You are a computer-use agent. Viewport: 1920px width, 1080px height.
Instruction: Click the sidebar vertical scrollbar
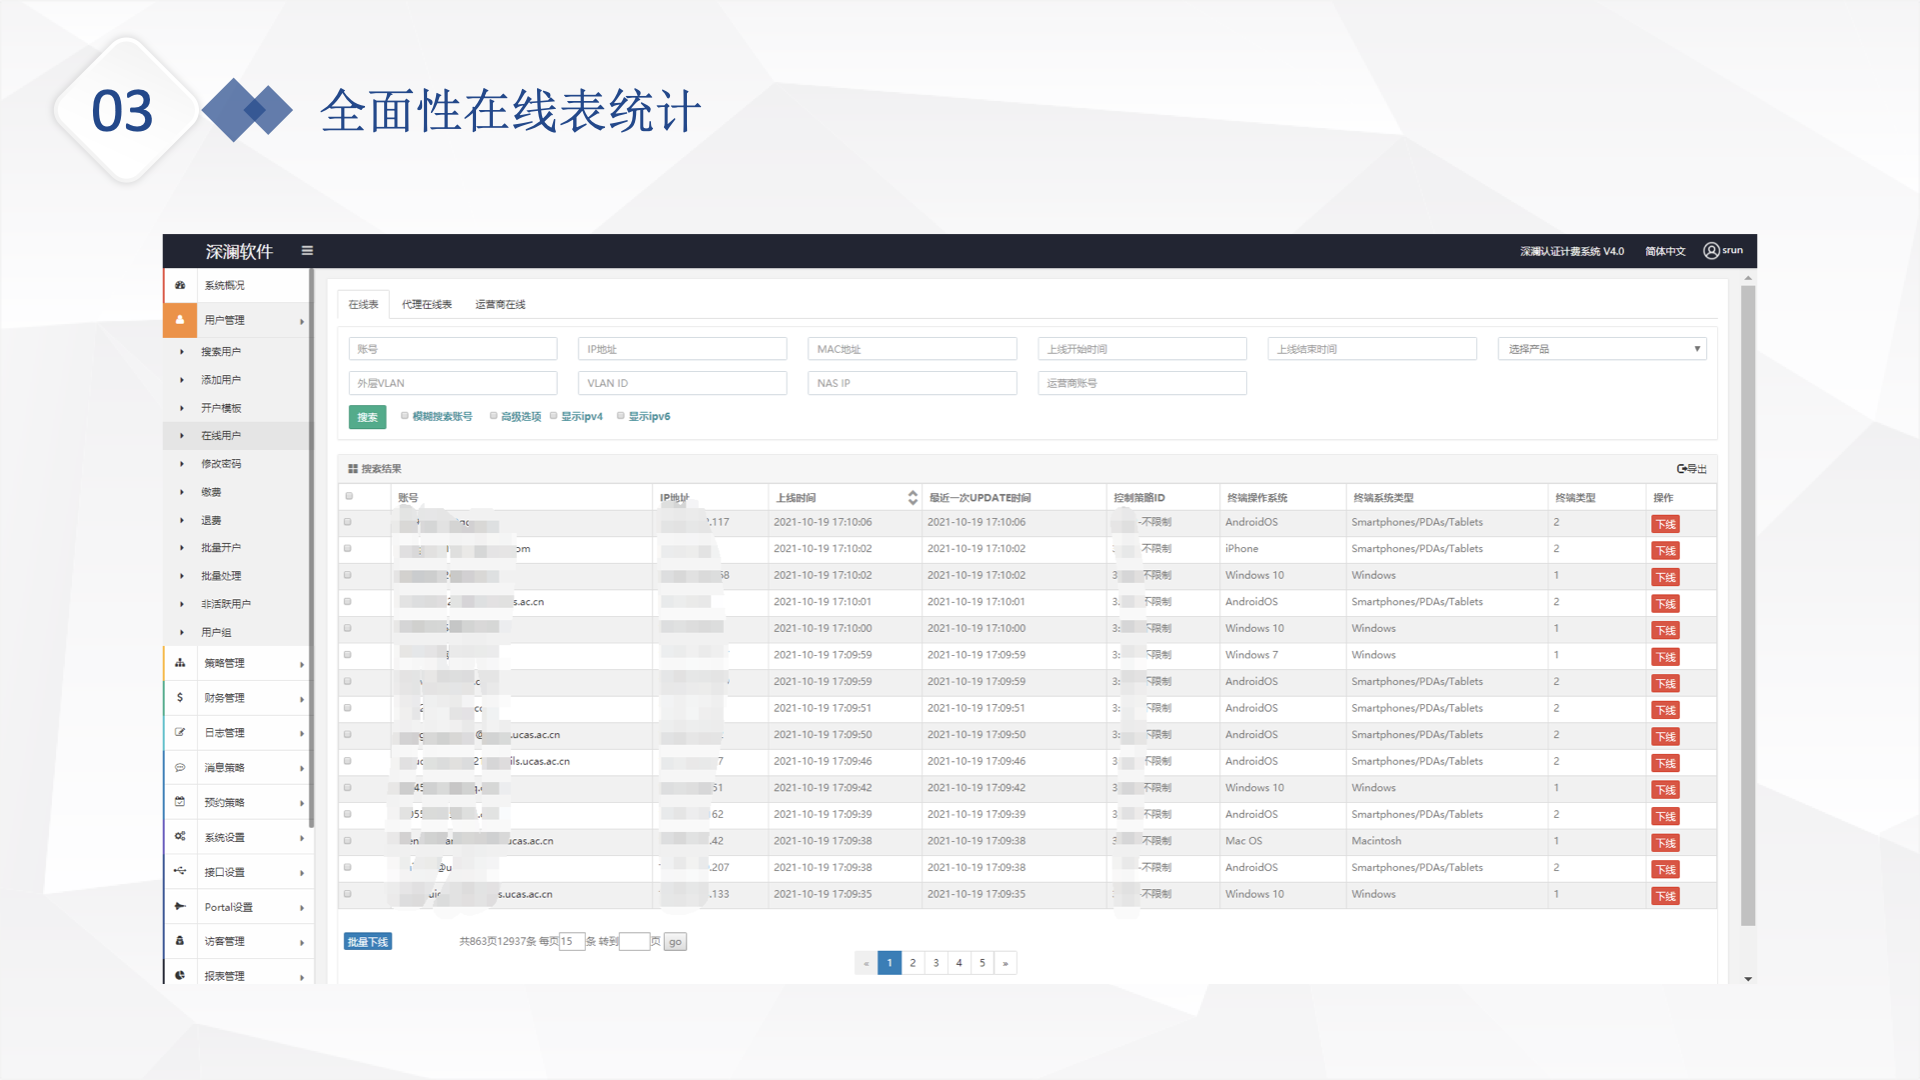point(311,548)
